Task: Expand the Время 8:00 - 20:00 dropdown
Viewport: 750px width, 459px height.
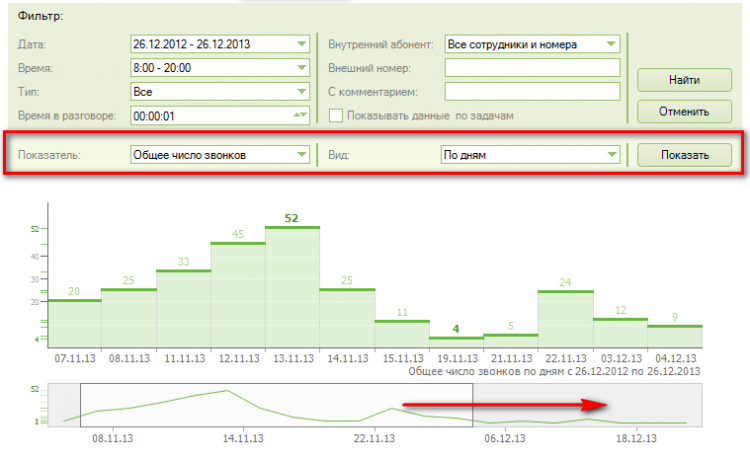Action: pyautogui.click(x=301, y=68)
